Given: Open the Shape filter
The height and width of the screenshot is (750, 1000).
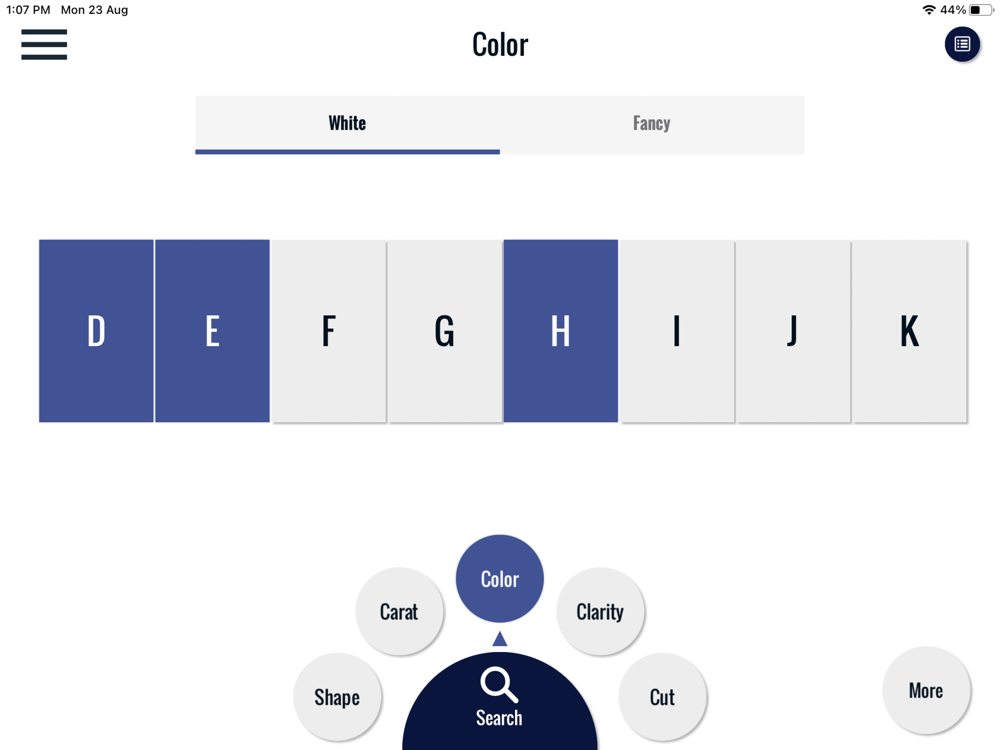Looking at the screenshot, I should (x=337, y=697).
